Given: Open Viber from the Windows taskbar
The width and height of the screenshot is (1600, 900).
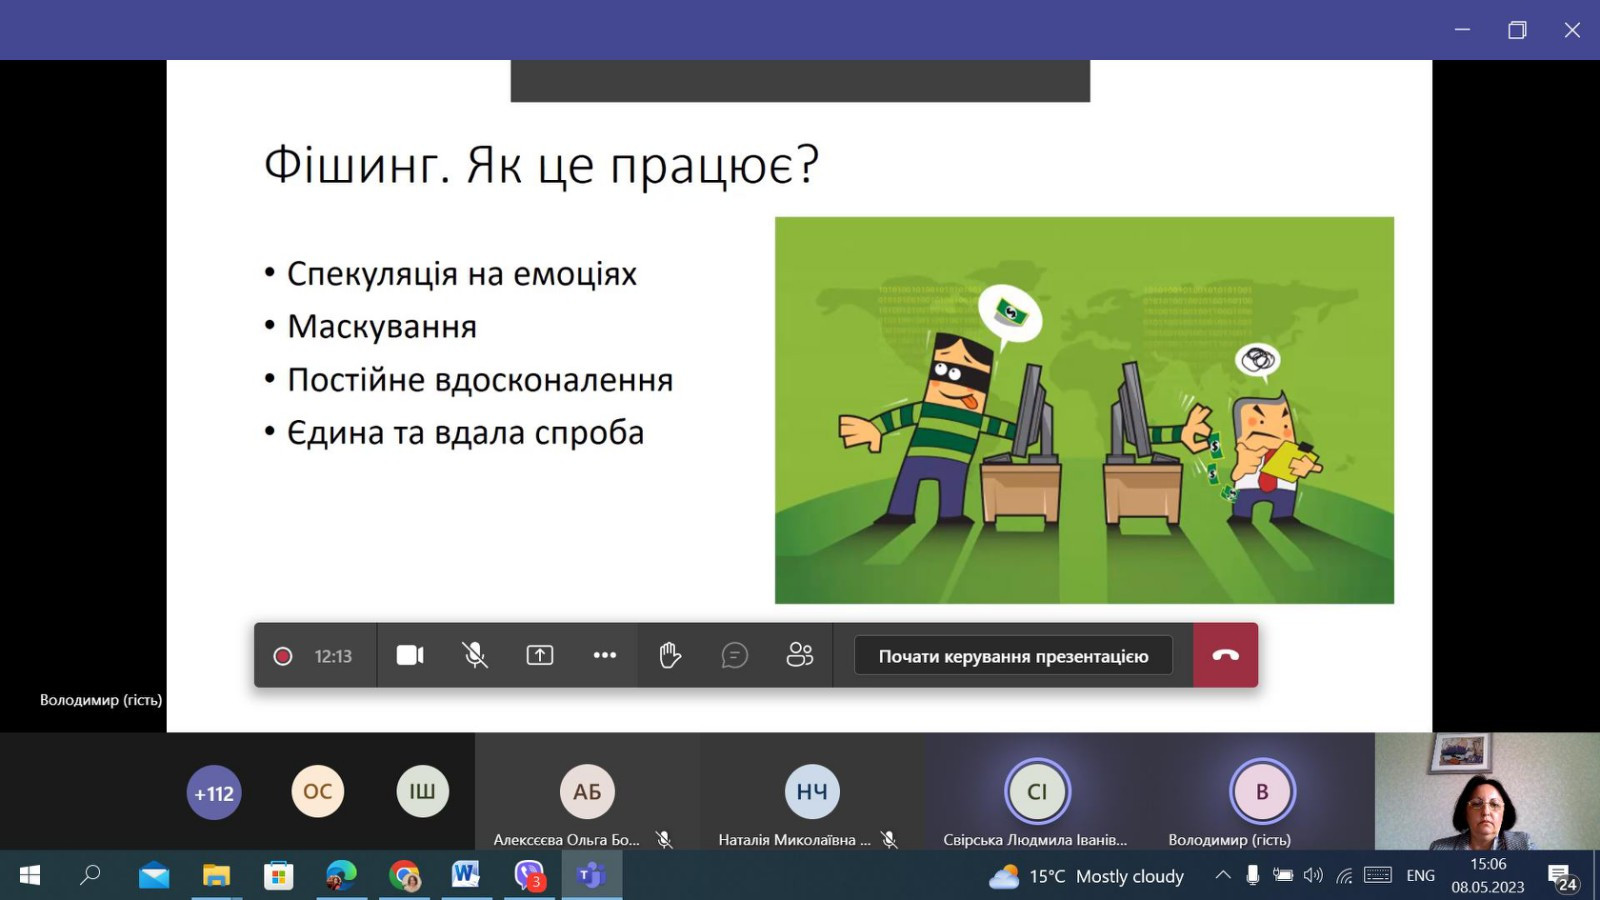Looking at the screenshot, I should [529, 876].
